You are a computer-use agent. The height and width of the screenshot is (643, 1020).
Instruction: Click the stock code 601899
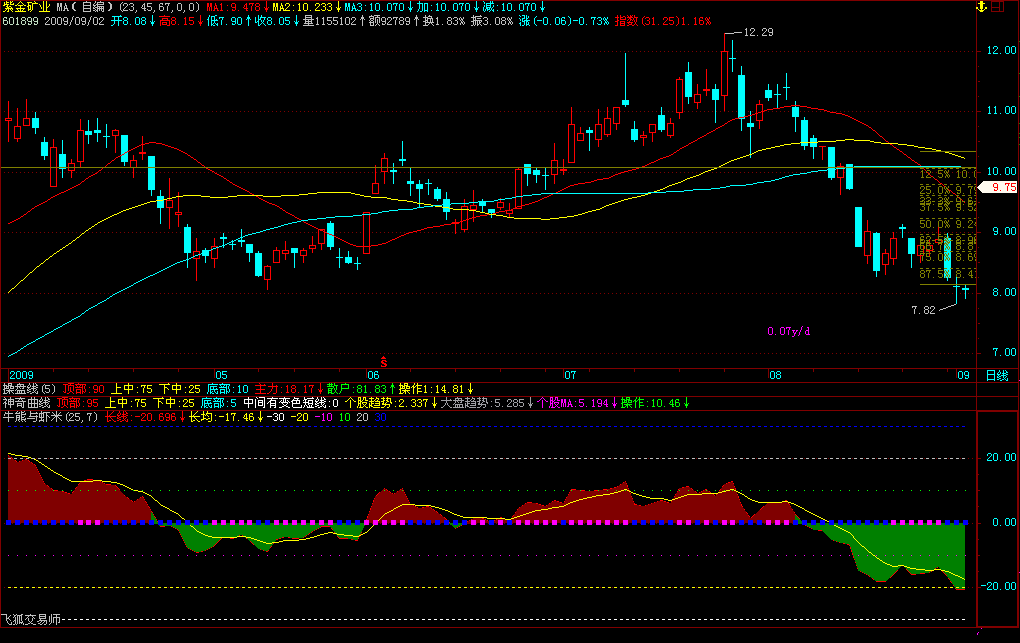pos(20,21)
